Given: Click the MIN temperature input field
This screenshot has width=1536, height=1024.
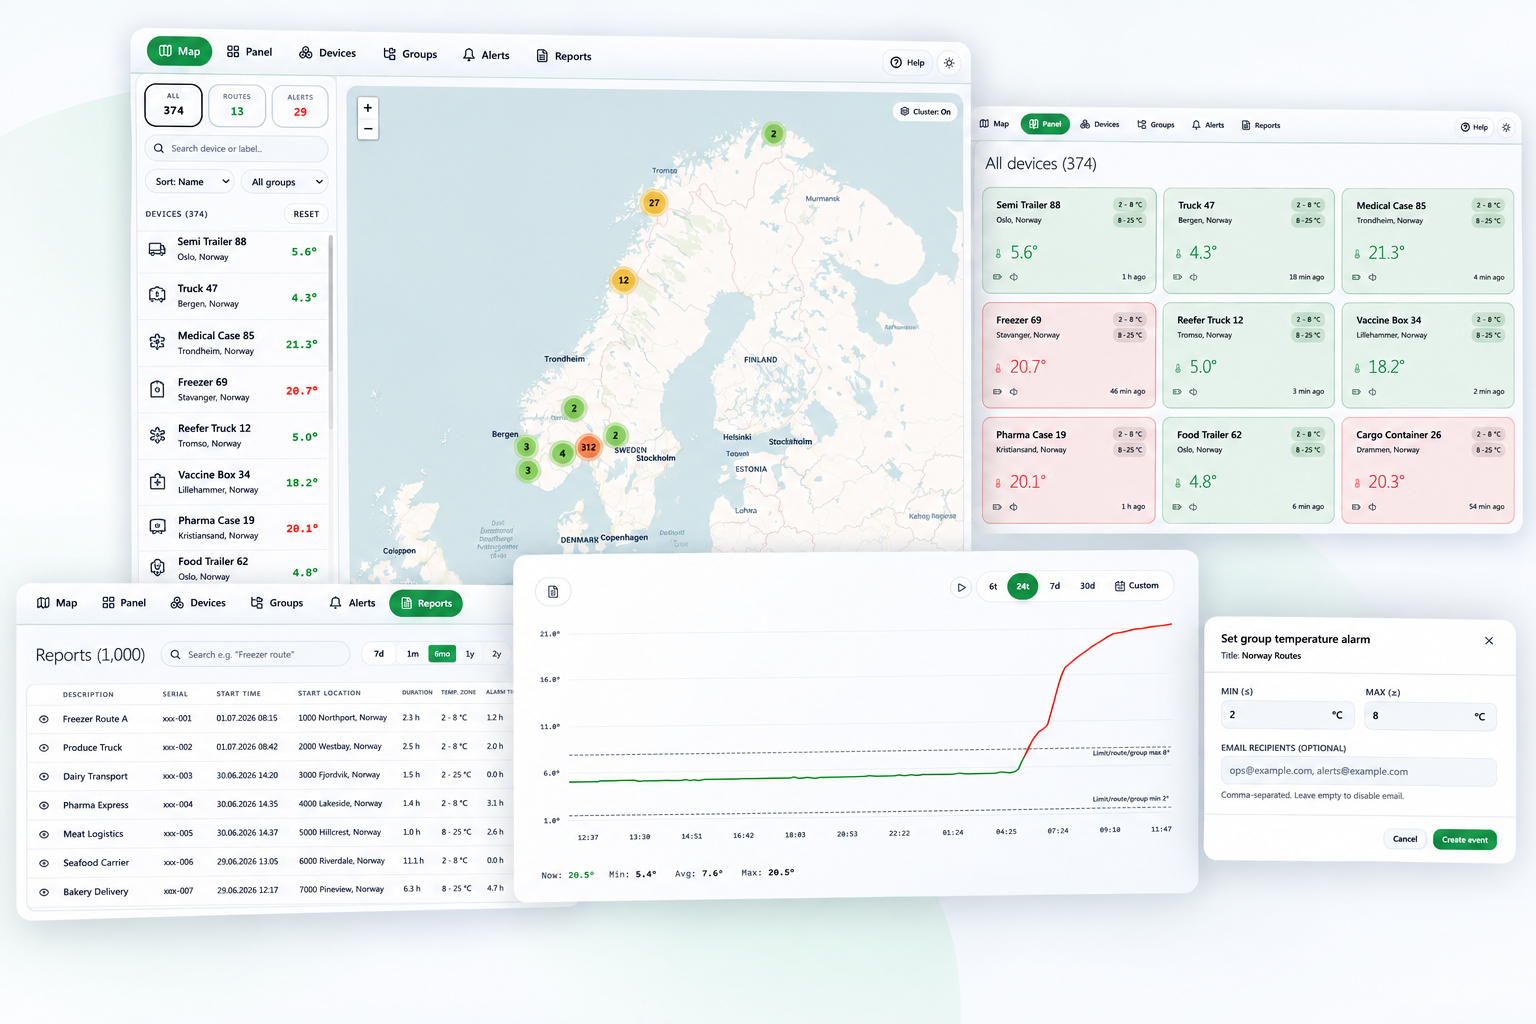Looking at the screenshot, I should (x=1288, y=715).
